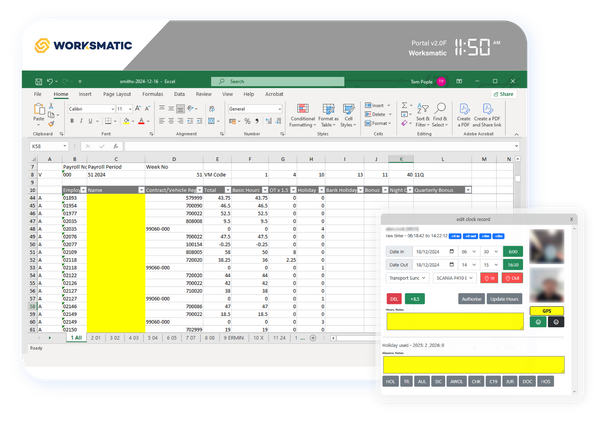600x427 pixels.
Task: Open the Transport department dropdown in clock record
Action: [x=407, y=278]
